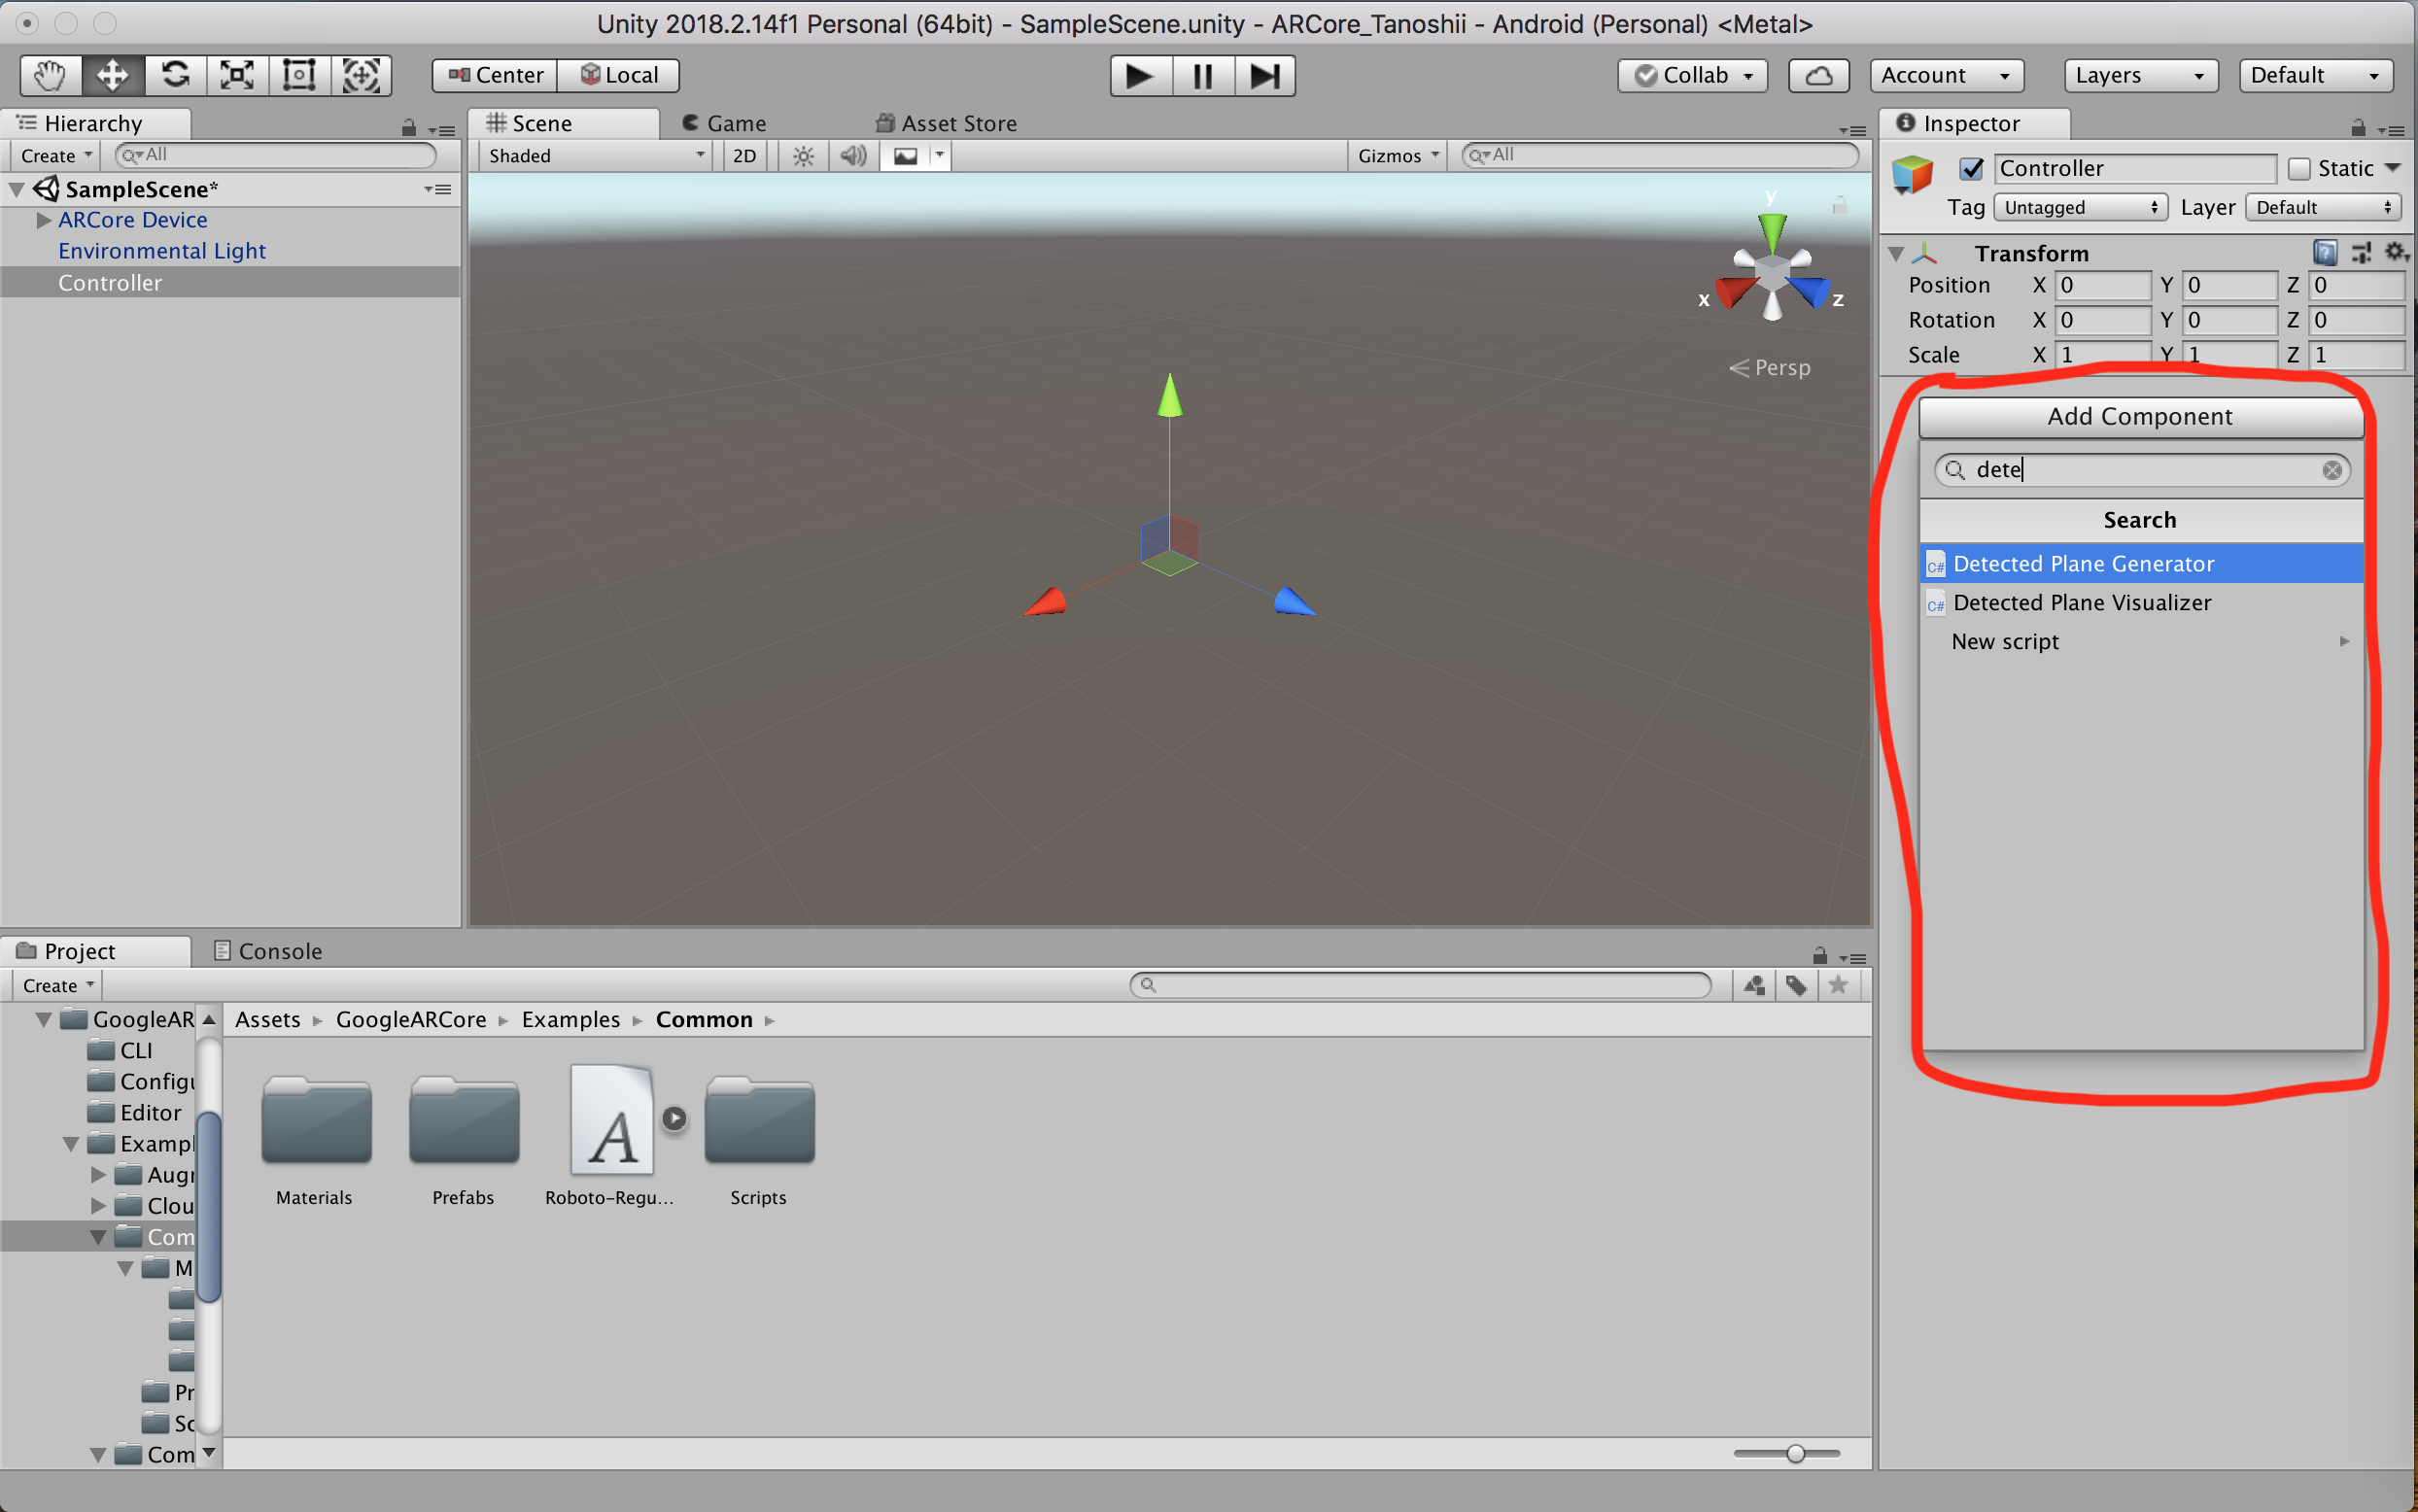Click the Pause button
The width and height of the screenshot is (2418, 1512).
click(1201, 75)
